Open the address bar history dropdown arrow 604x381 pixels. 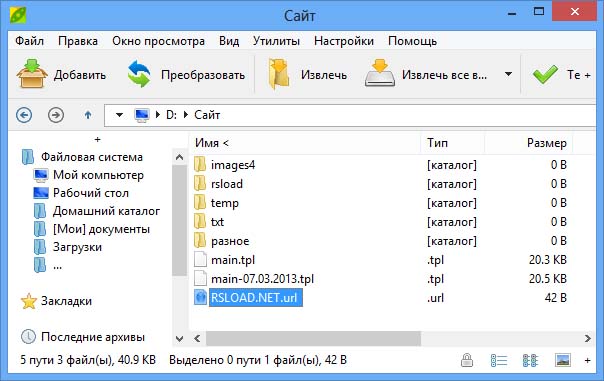pyautogui.click(x=119, y=115)
